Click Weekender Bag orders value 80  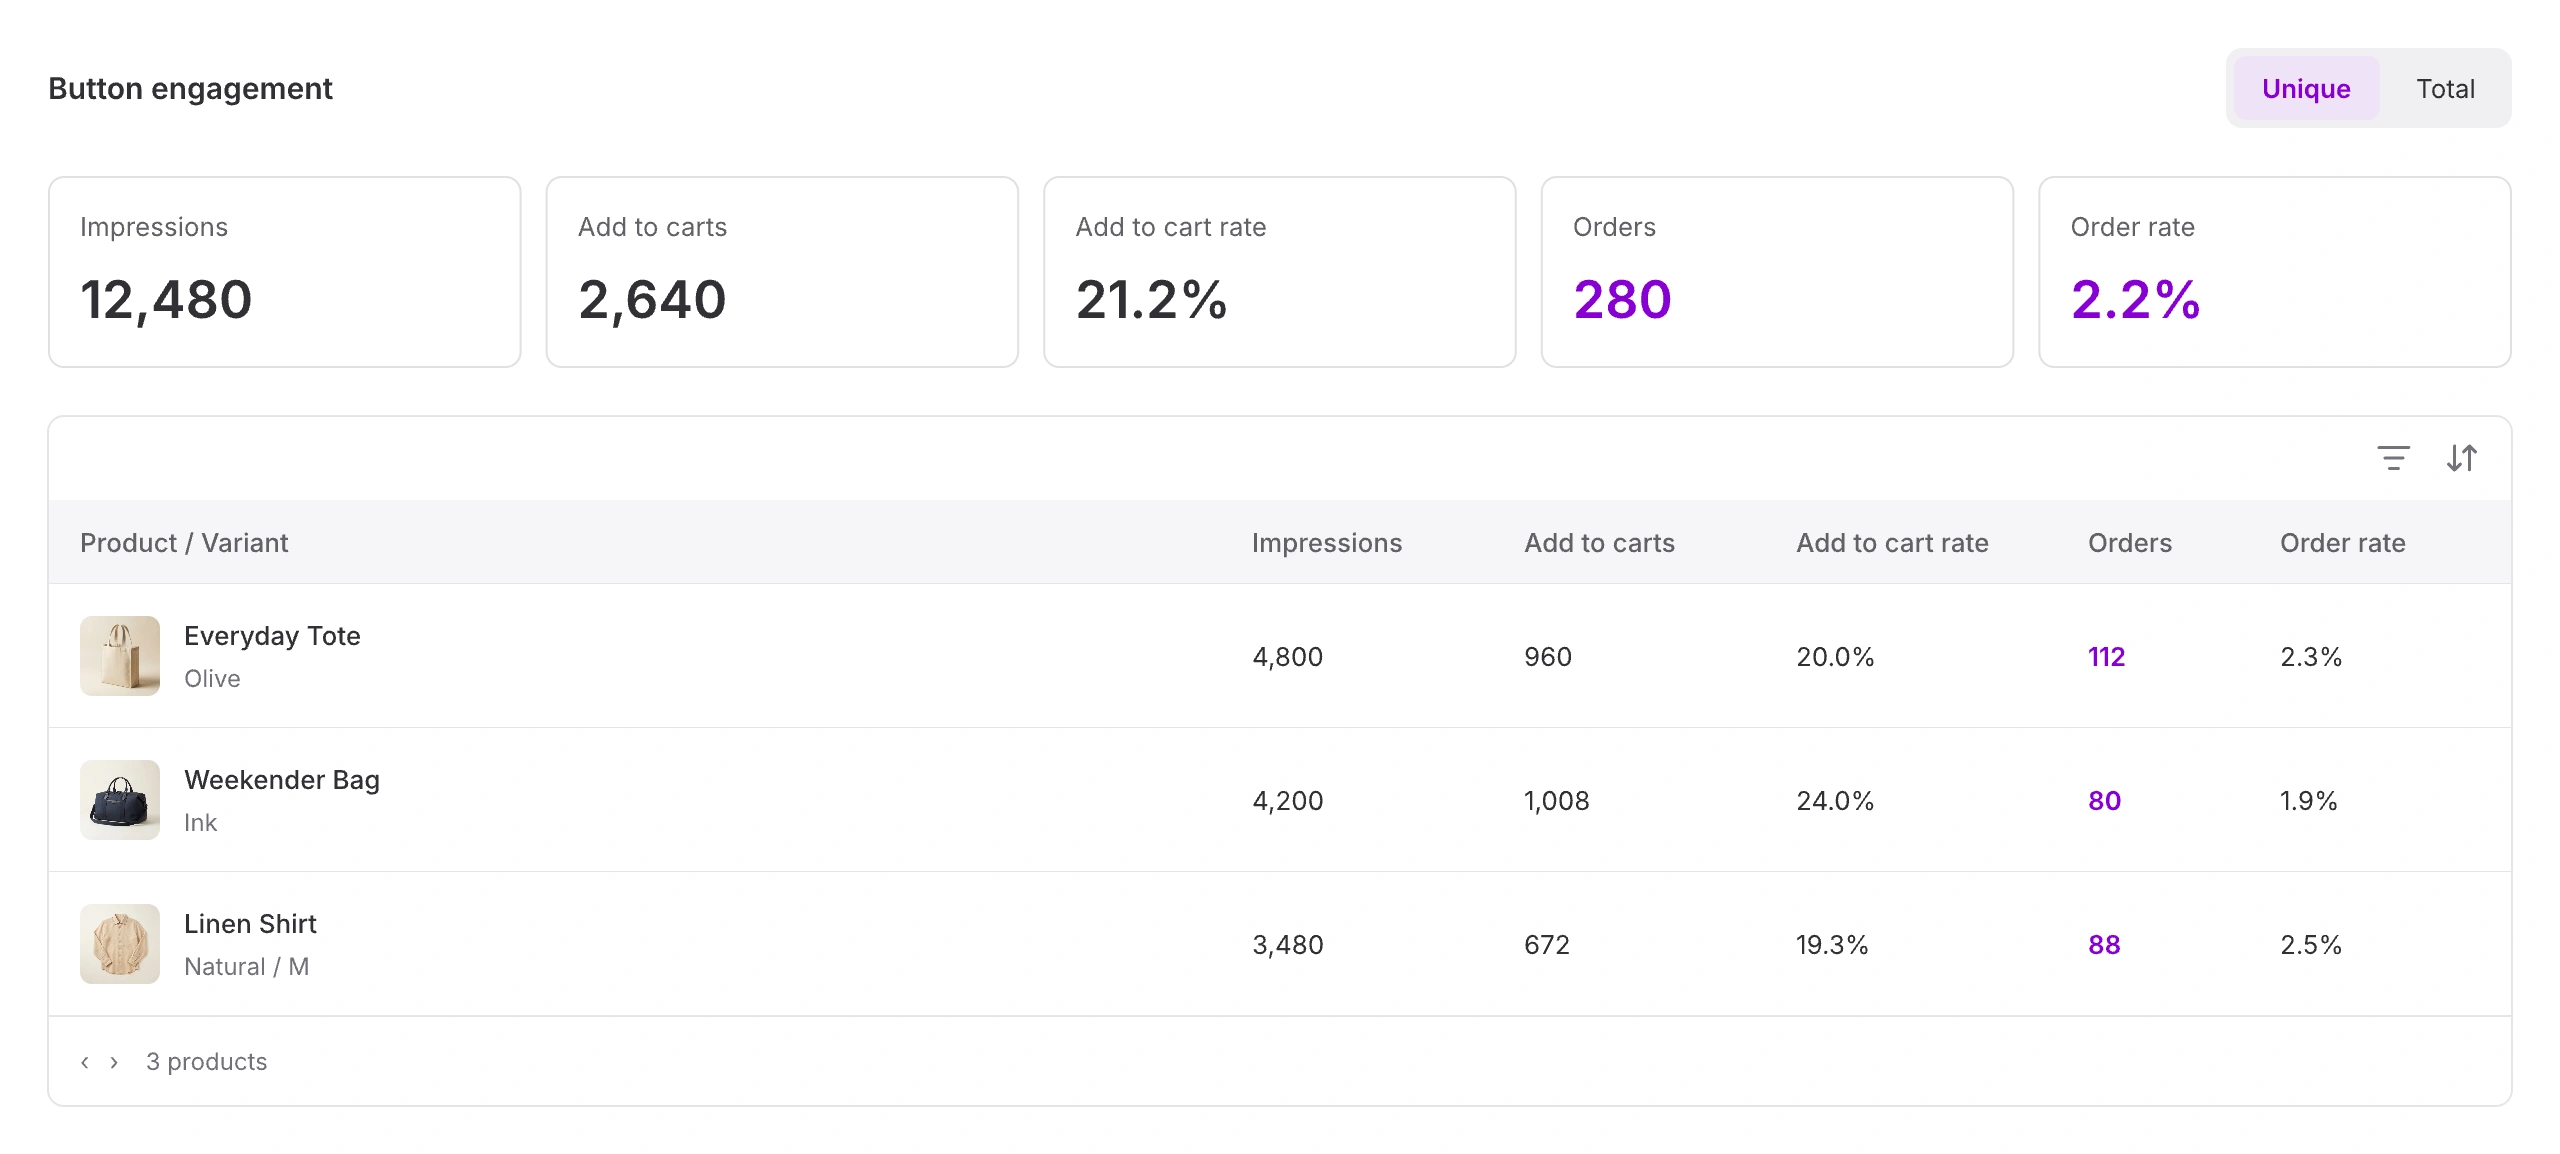pos(2104,801)
